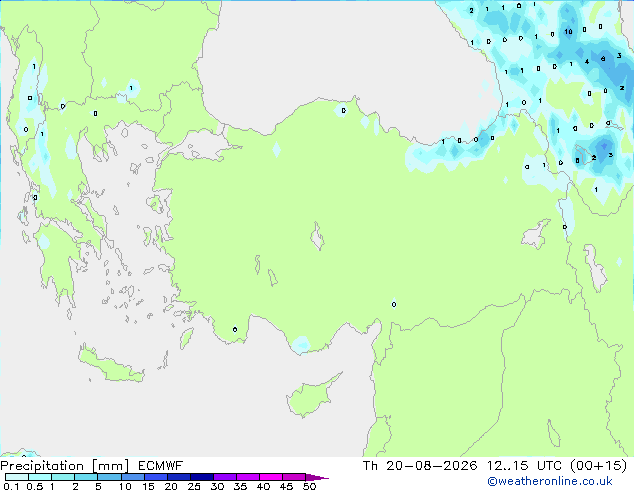Click the 1–2 mm legend swatch

click(x=63, y=477)
